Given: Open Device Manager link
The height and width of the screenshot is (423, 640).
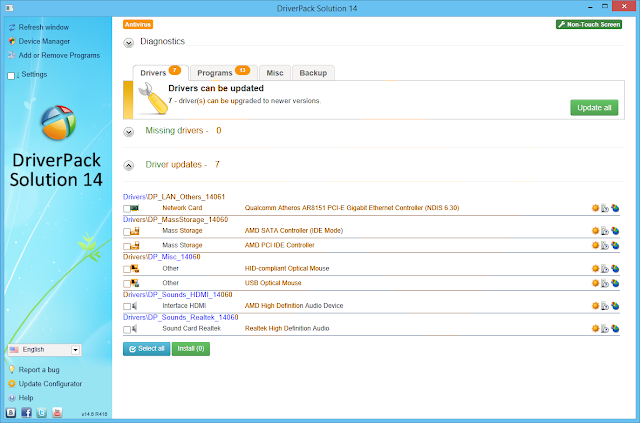Looking at the screenshot, I should [44, 41].
